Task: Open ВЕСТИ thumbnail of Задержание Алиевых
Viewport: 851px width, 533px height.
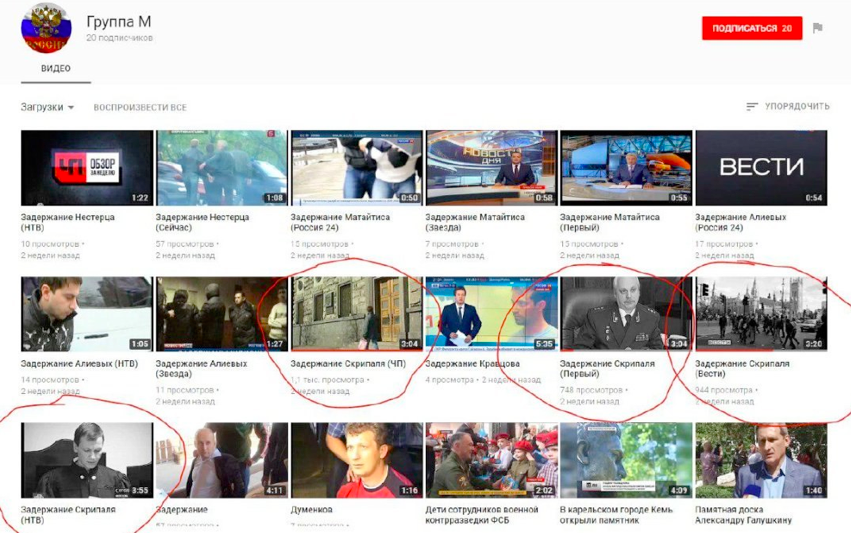Action: pos(761,168)
